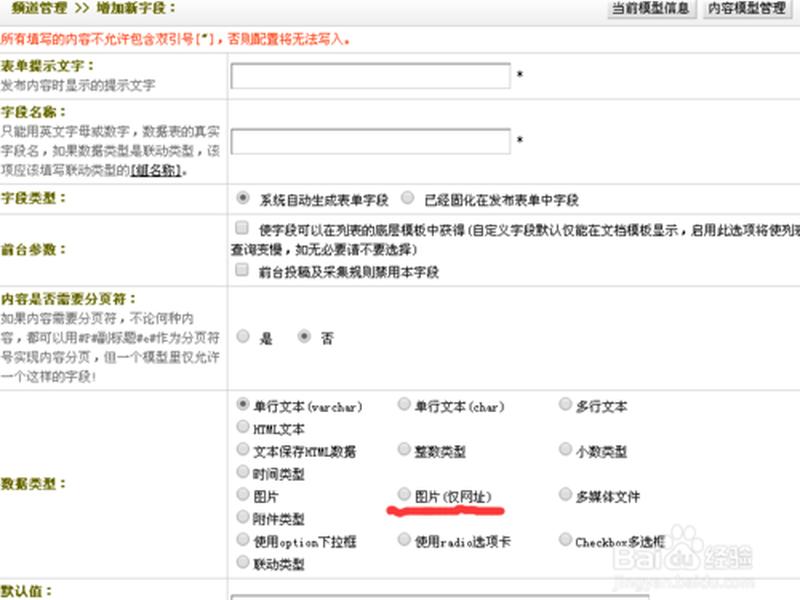Choose 文本保存HTML数据 data type
Image resolution: width=800 pixels, height=600 pixels.
(243, 449)
